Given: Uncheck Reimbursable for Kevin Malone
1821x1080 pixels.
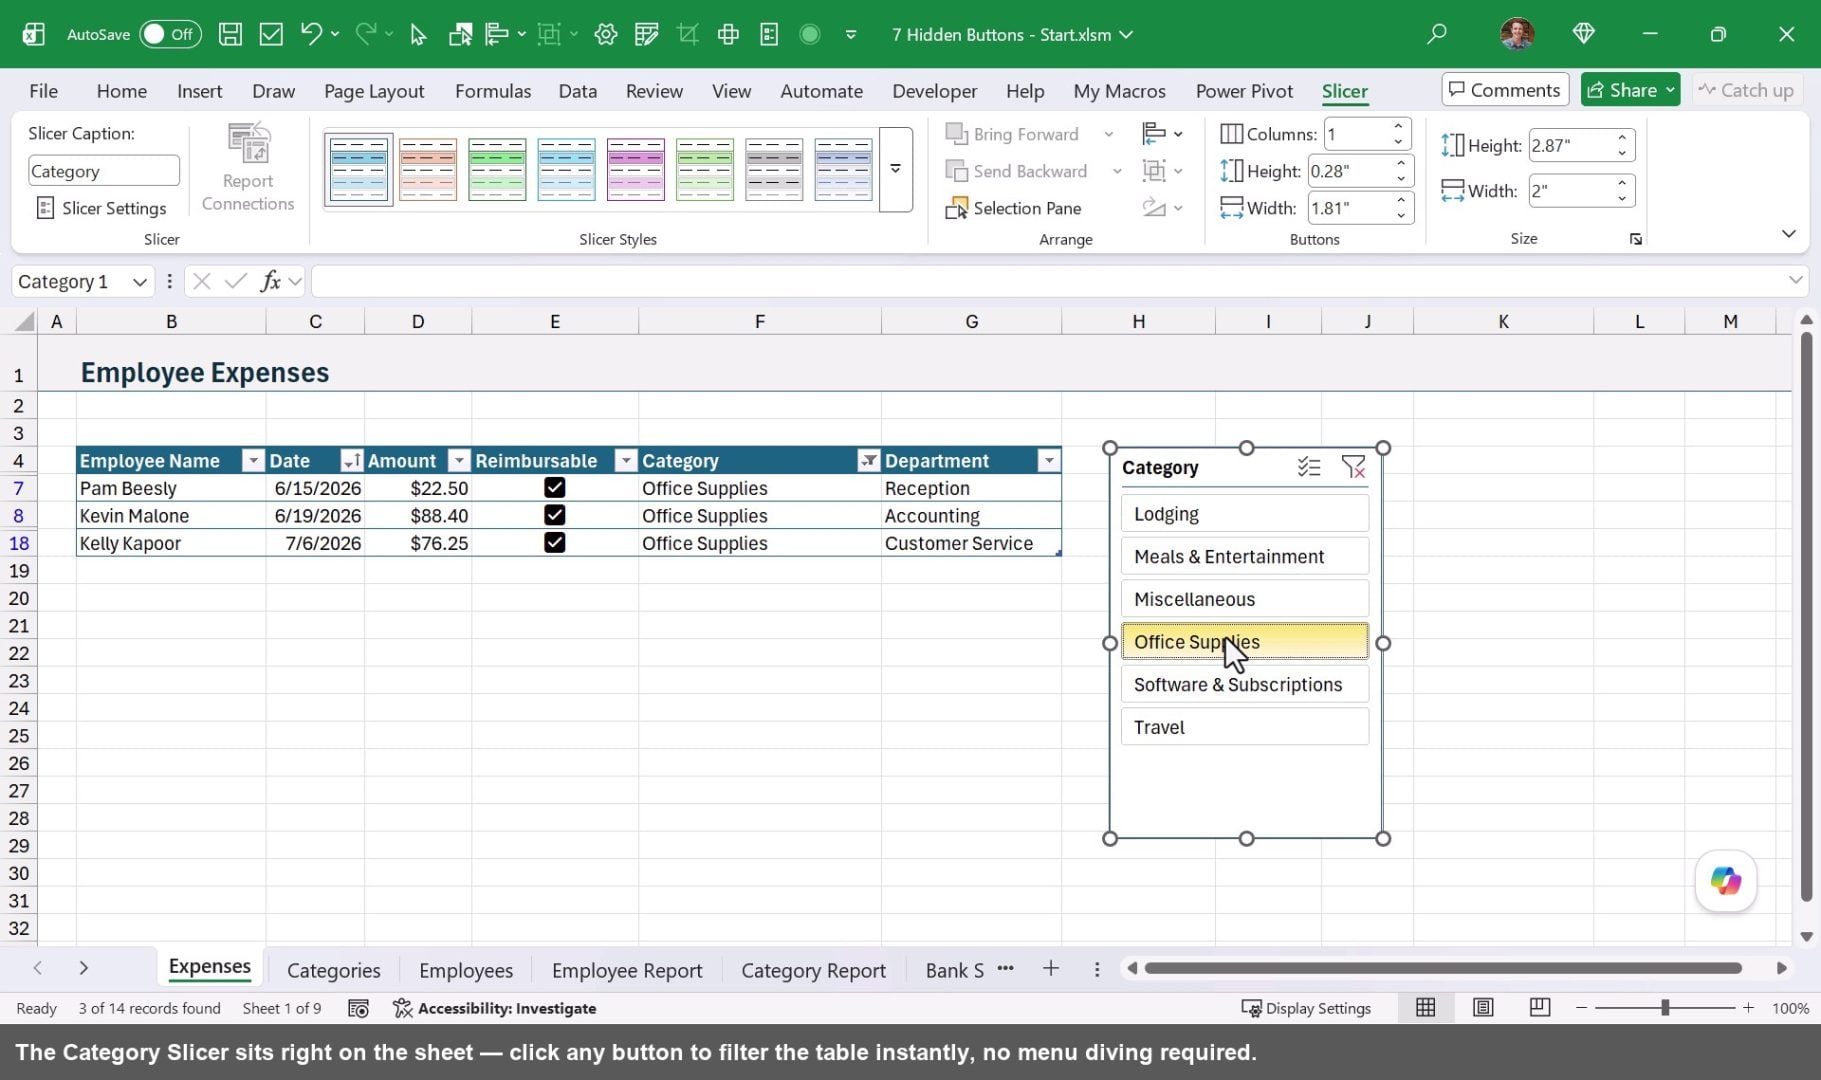Looking at the screenshot, I should pyautogui.click(x=555, y=515).
